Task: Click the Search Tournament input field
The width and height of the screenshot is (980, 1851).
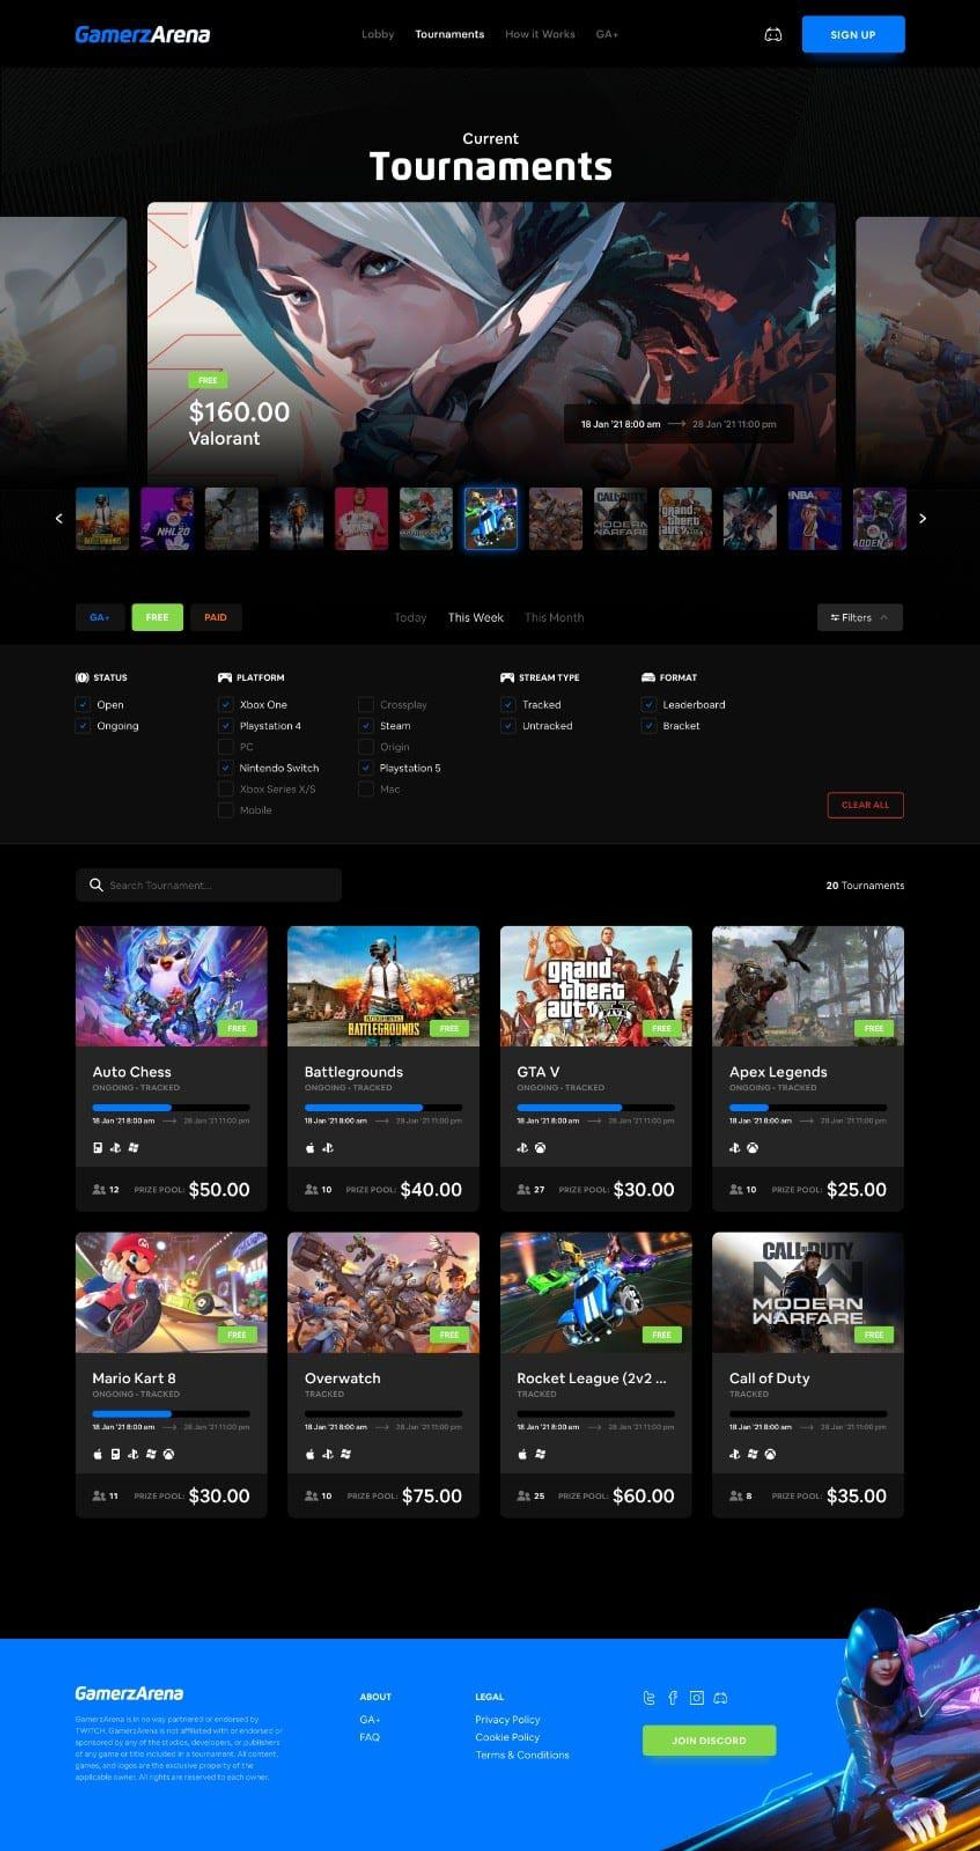Action: click(220, 885)
